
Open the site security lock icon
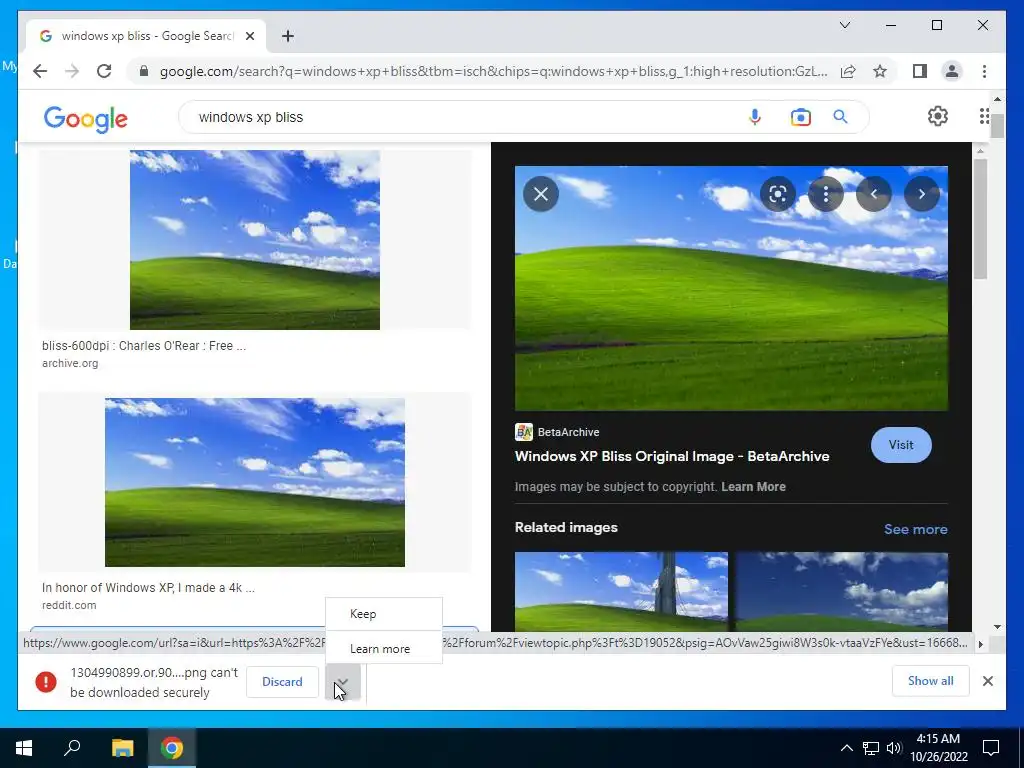click(x=144, y=71)
